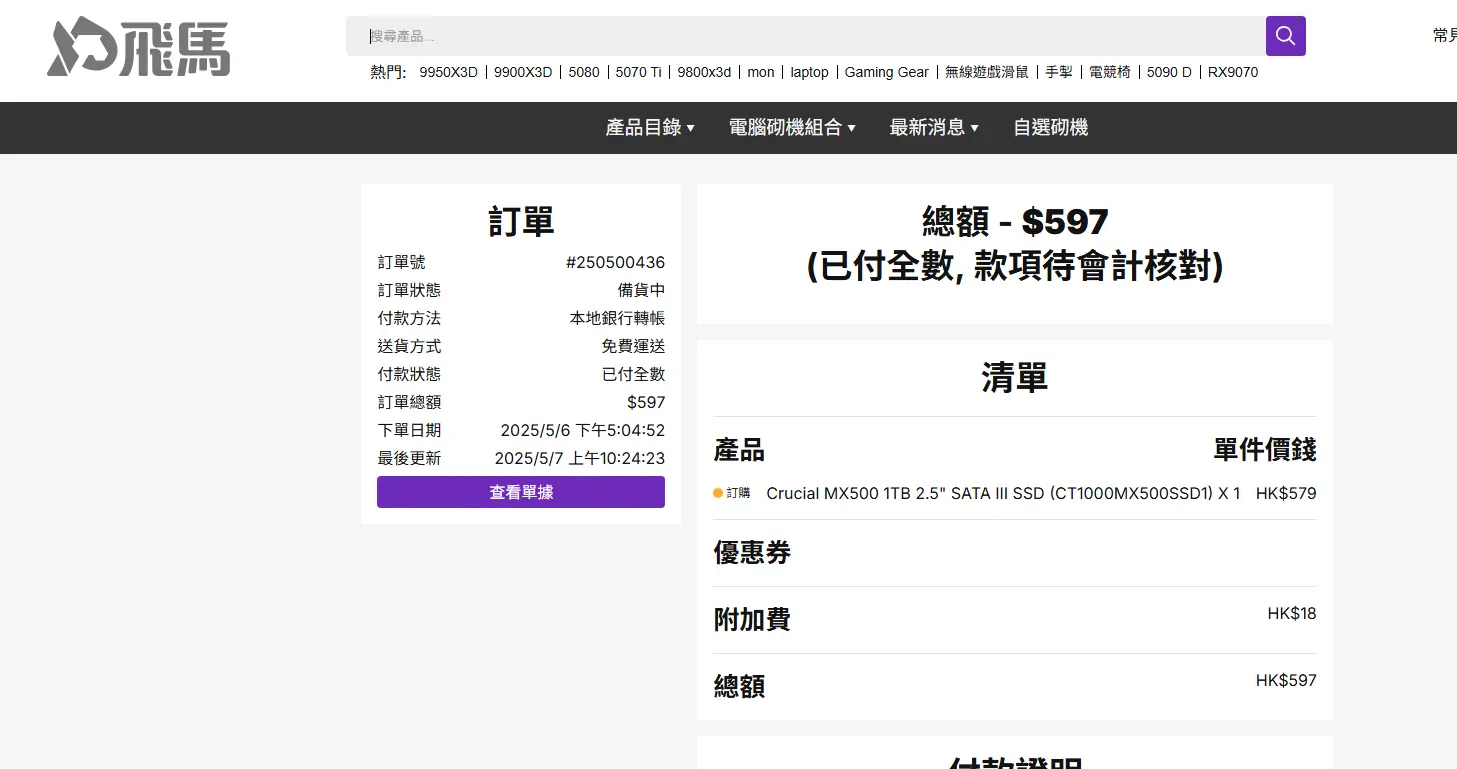Focus the product search input field
This screenshot has height=769, width=1457.
[x=806, y=36]
